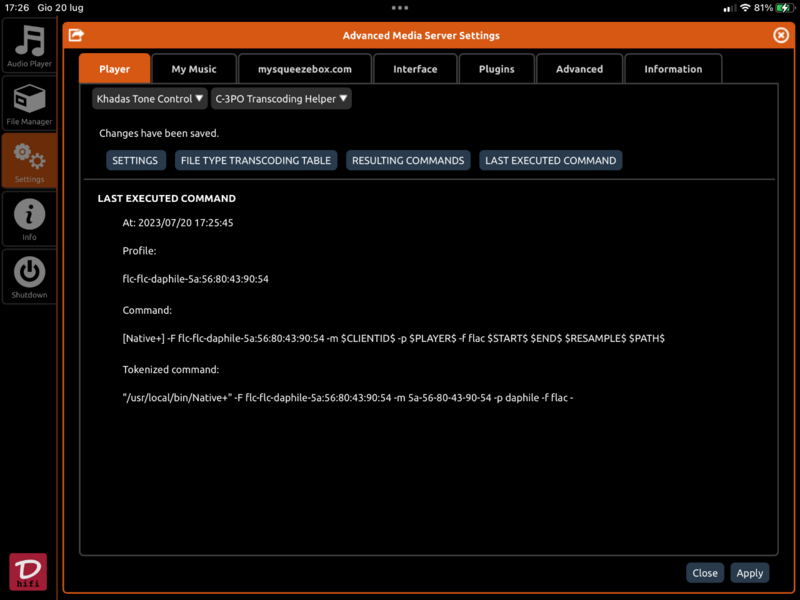Image resolution: width=800 pixels, height=600 pixels.
Task: Click the 'Tokenized command:' label
Action: pos(170,369)
